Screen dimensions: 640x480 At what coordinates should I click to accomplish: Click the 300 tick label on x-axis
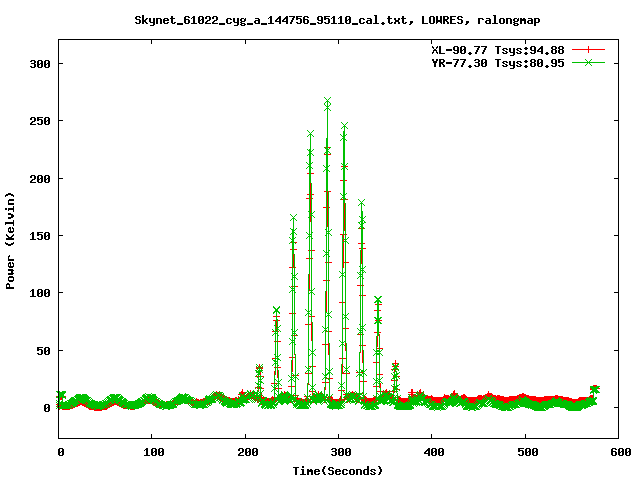[x=339, y=453]
